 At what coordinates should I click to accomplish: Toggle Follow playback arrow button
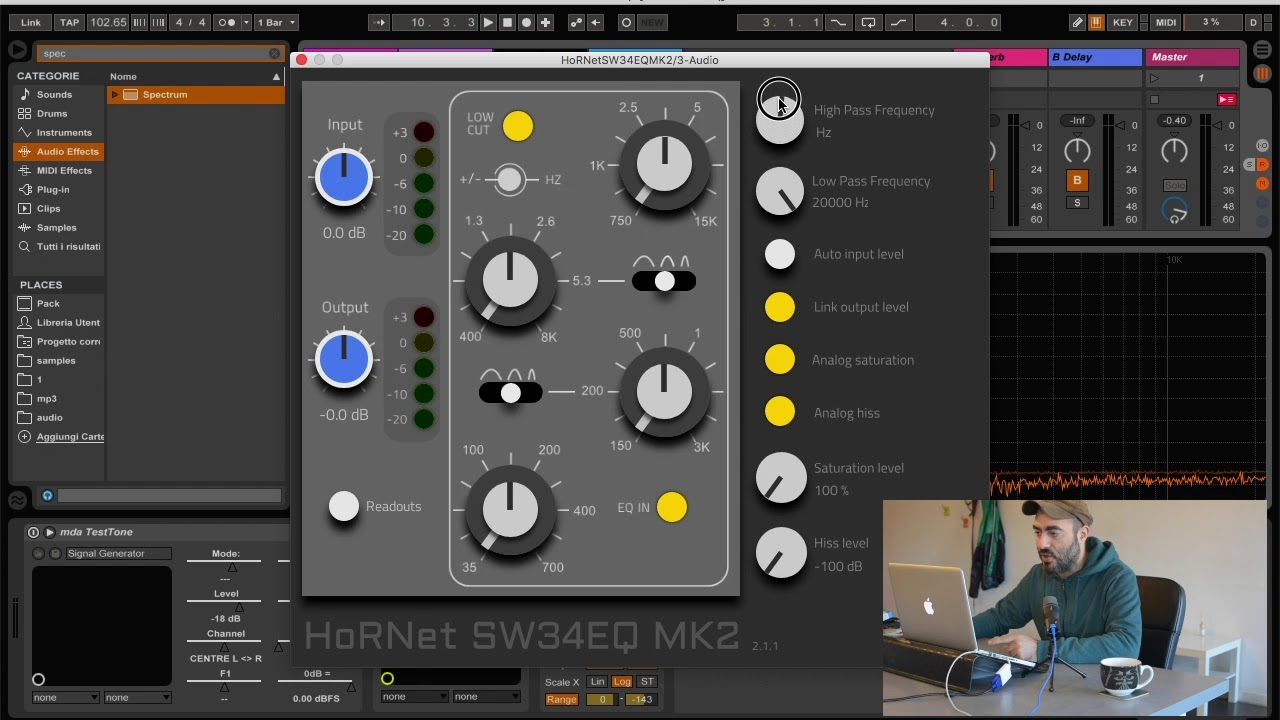(x=379, y=22)
